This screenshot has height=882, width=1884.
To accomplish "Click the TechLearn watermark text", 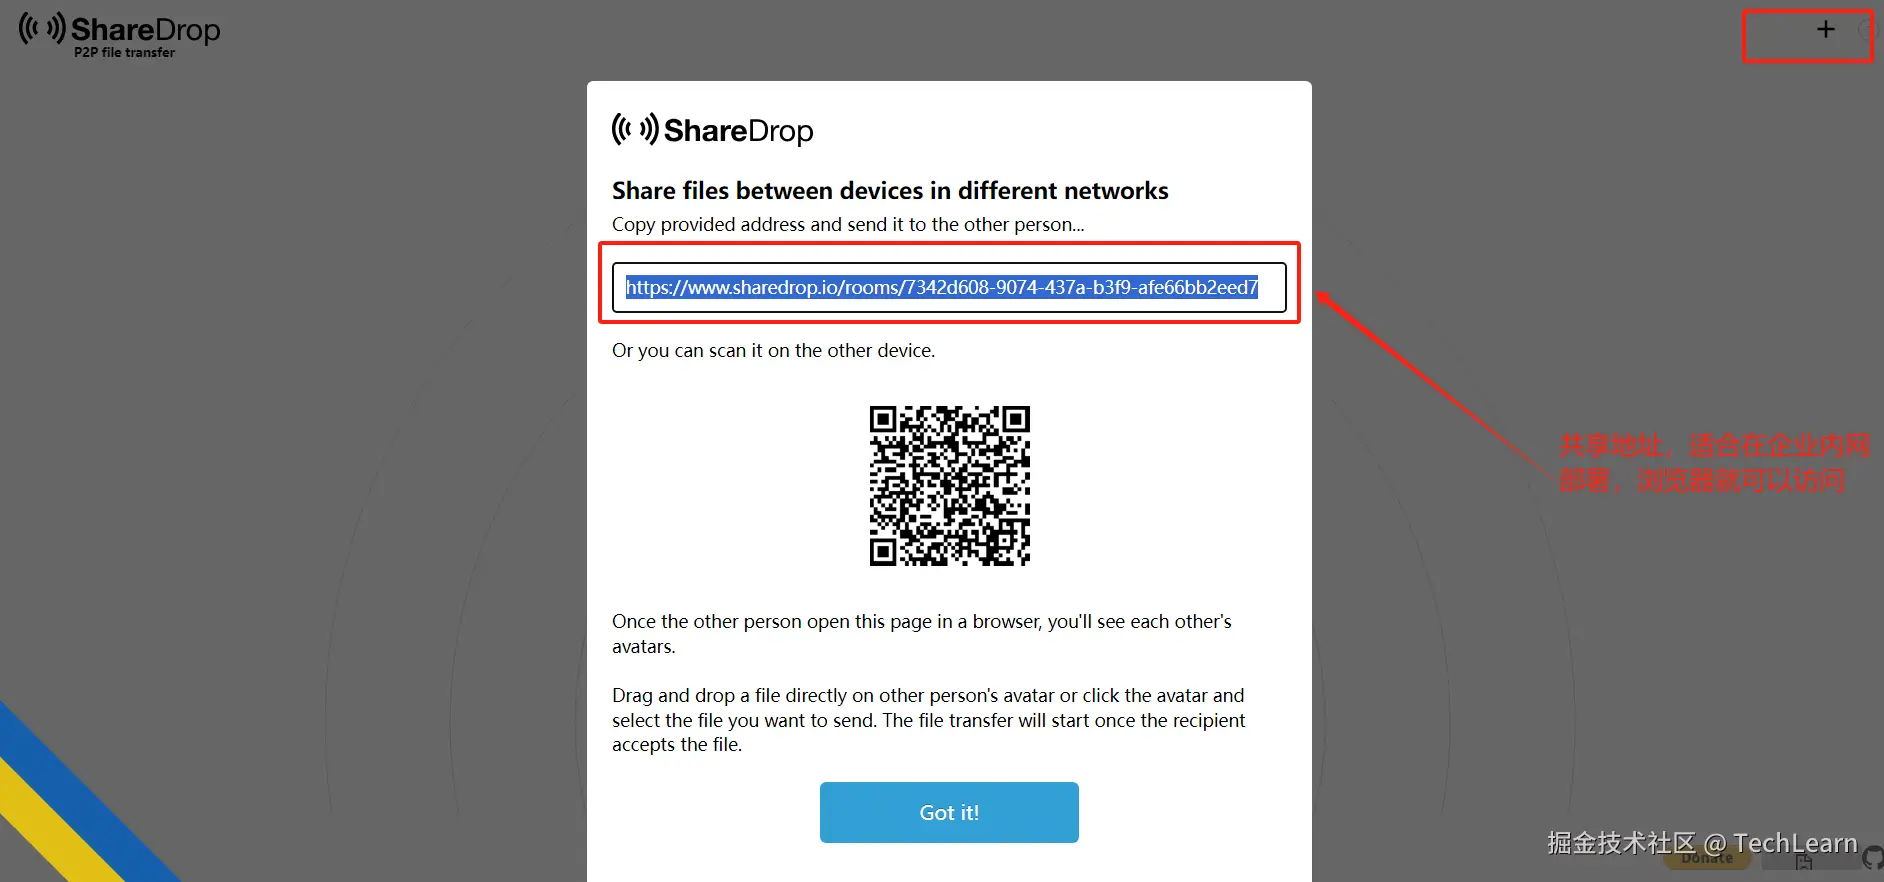I will 1702,843.
